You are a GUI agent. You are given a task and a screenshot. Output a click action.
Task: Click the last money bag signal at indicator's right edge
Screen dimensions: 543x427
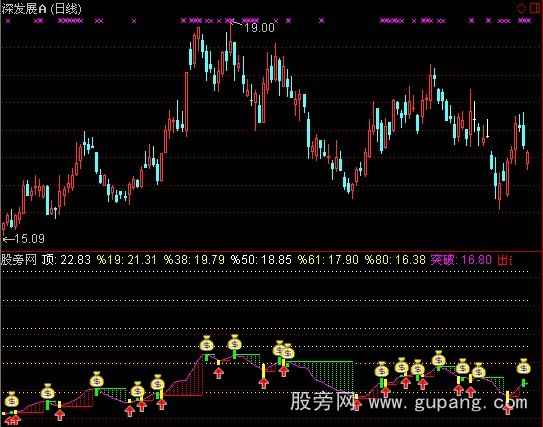click(523, 366)
